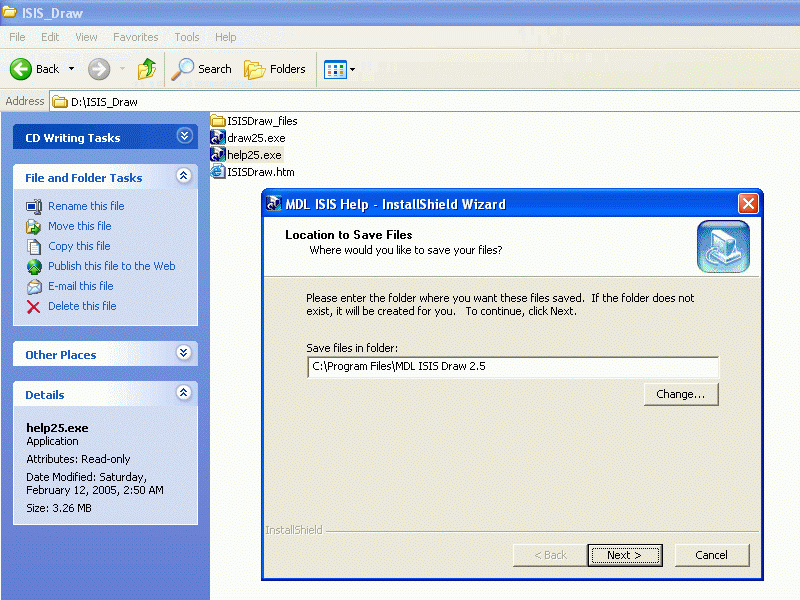Click the computer graphic in wizard header
The image size is (800, 600).
coord(723,246)
